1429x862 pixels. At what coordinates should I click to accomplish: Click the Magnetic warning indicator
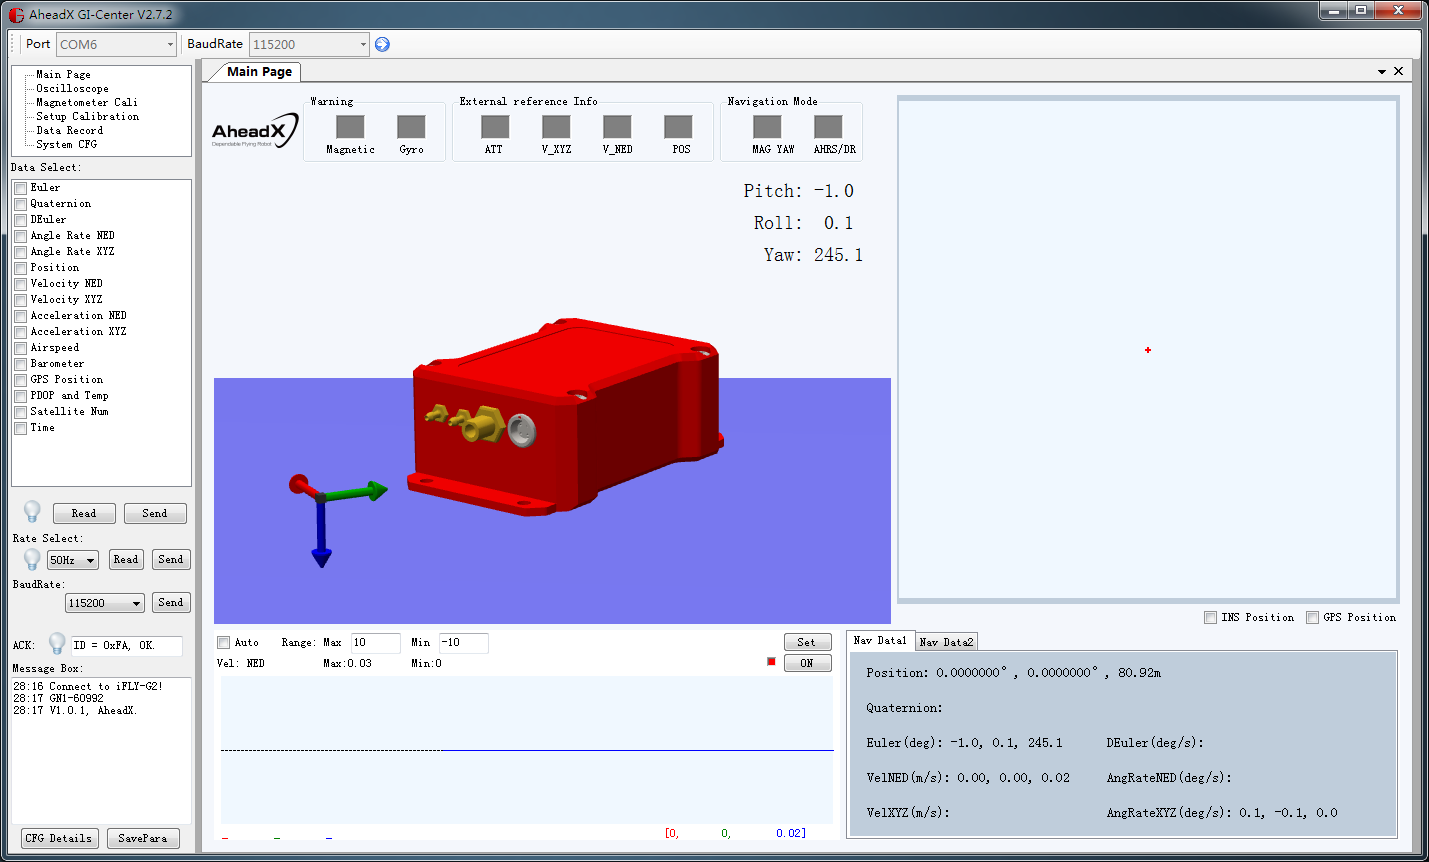[350, 127]
